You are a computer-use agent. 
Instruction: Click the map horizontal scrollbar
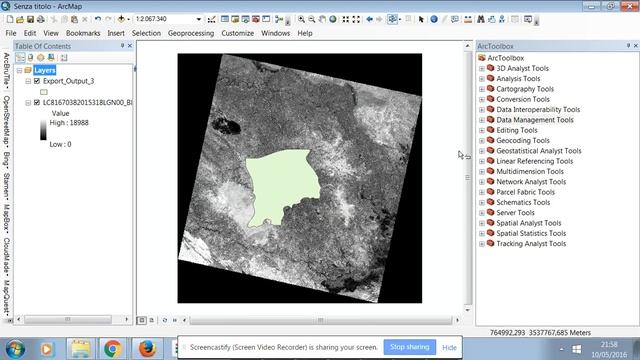pos(320,320)
